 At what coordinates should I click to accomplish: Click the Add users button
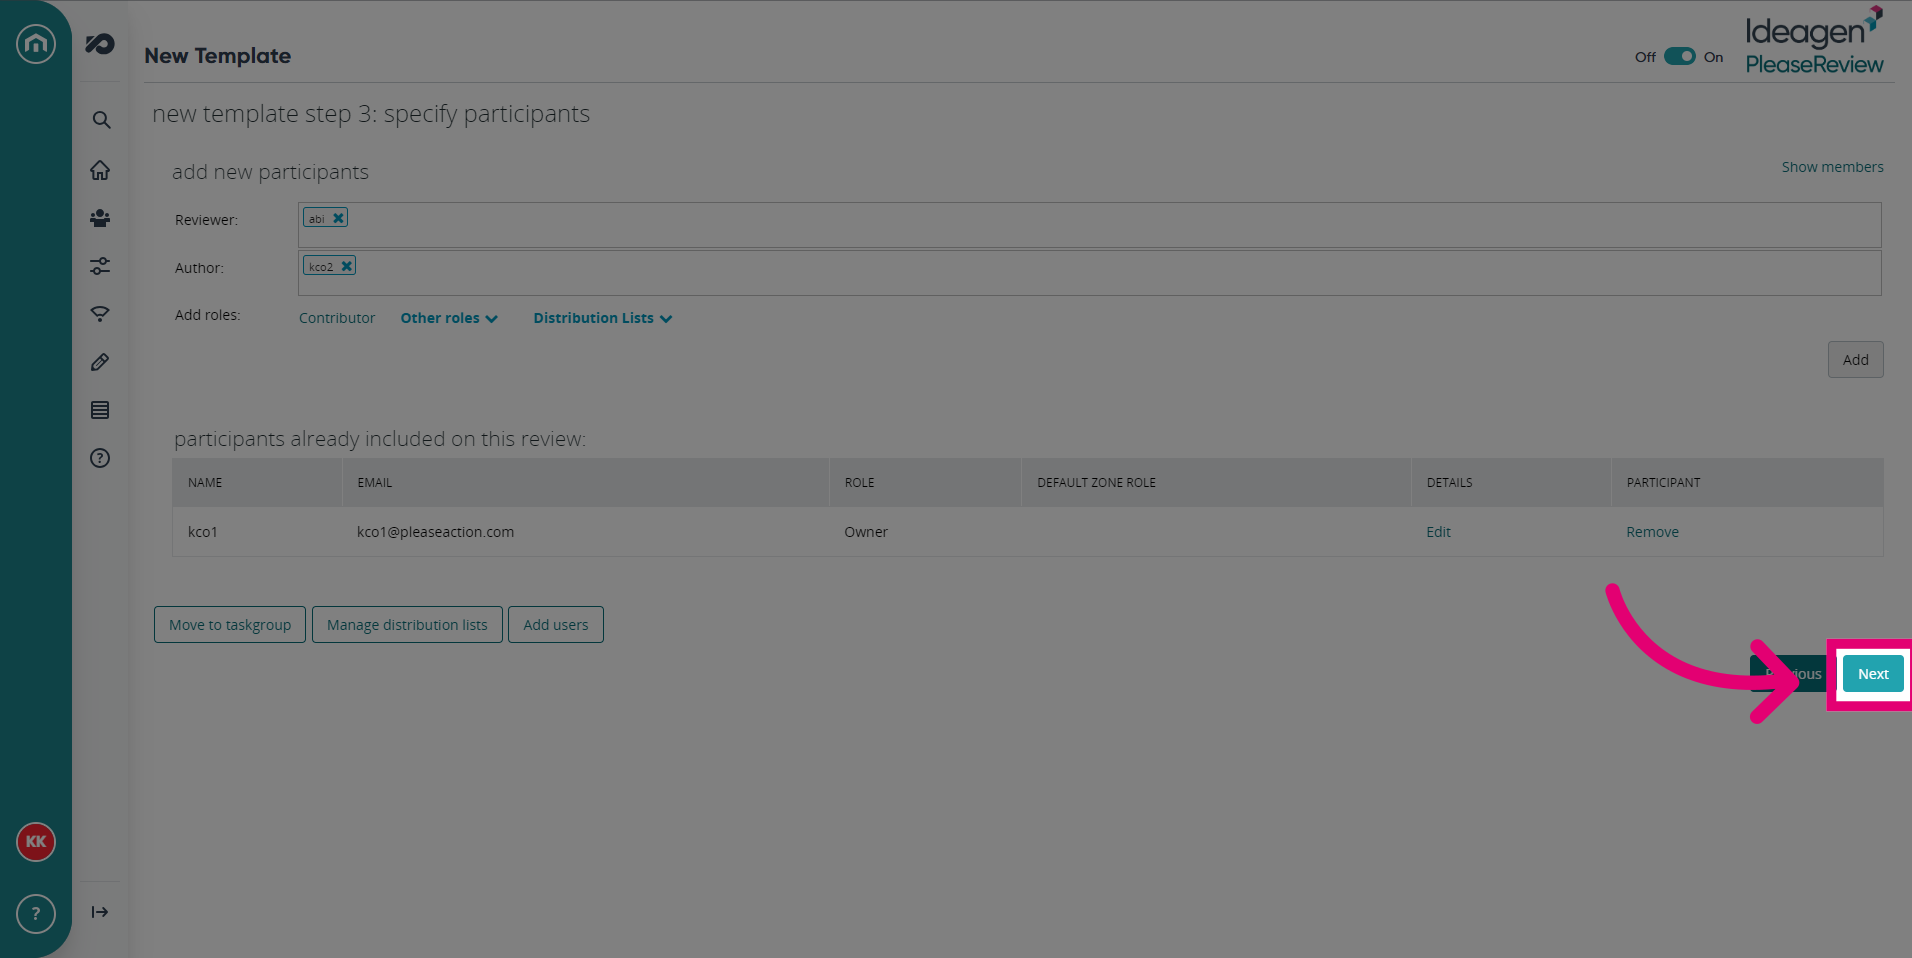click(x=556, y=625)
